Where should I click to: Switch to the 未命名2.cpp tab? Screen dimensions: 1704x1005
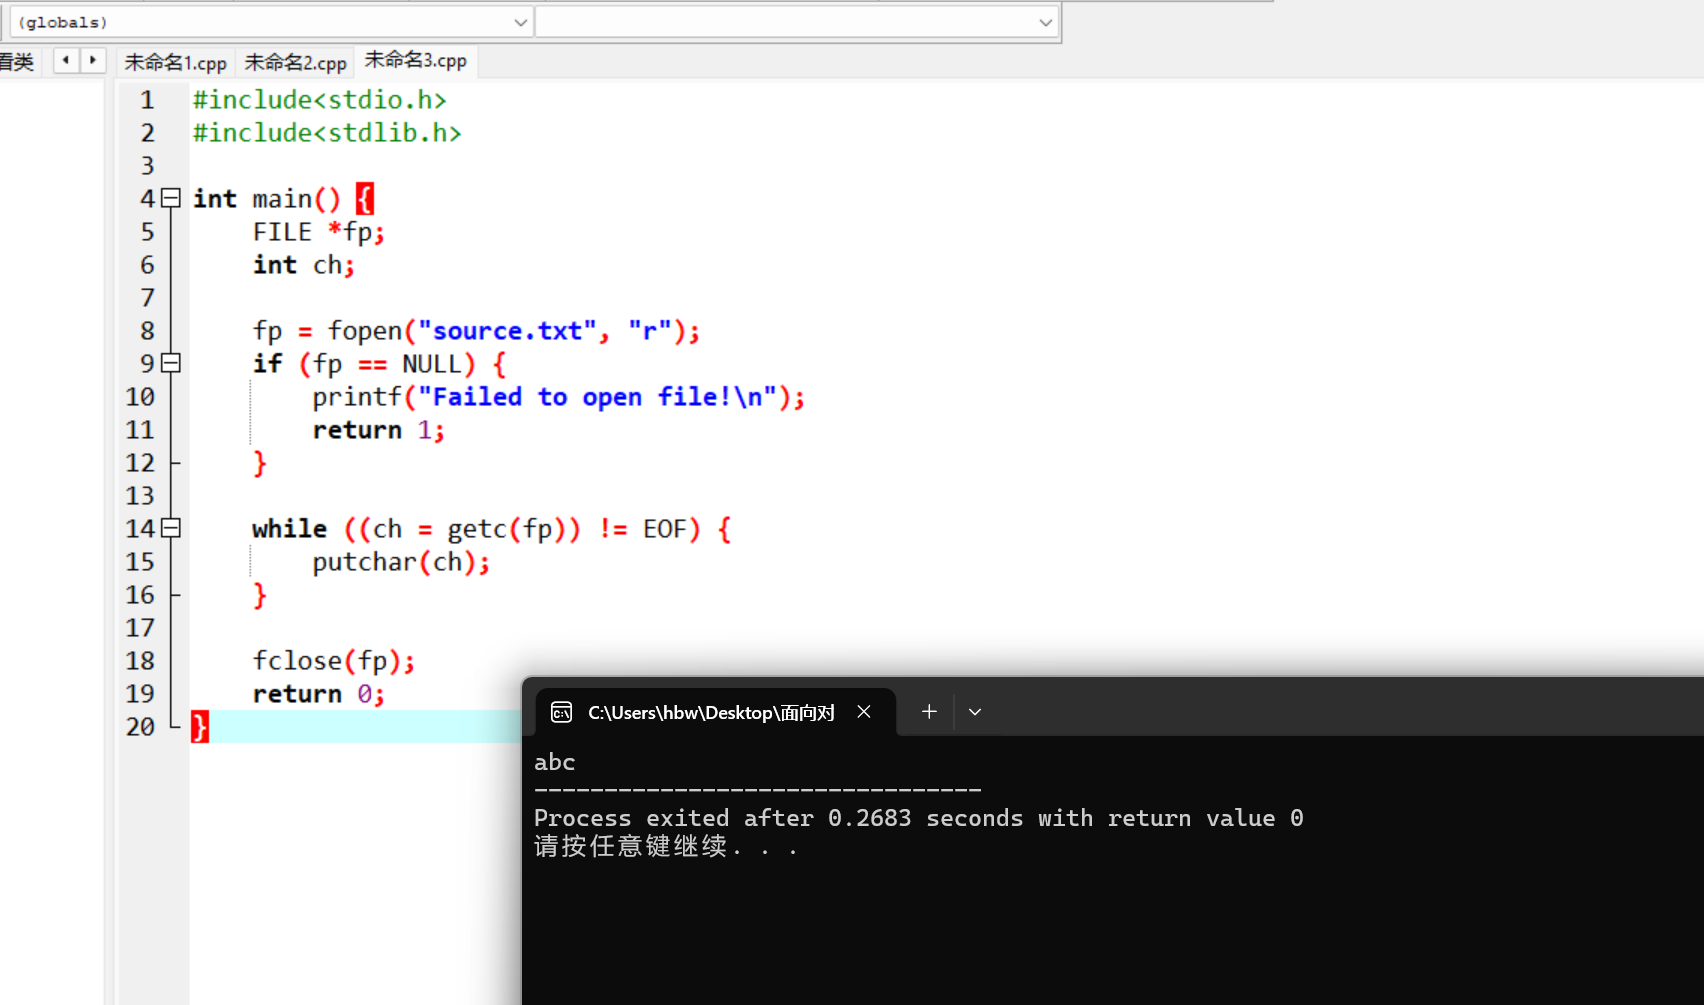pyautogui.click(x=296, y=62)
